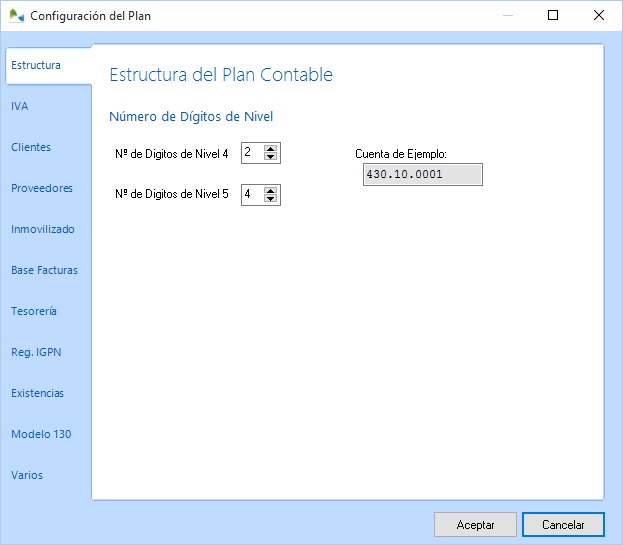This screenshot has height=545, width=623.
Task: Click the app icon in title bar
Action: point(16,16)
